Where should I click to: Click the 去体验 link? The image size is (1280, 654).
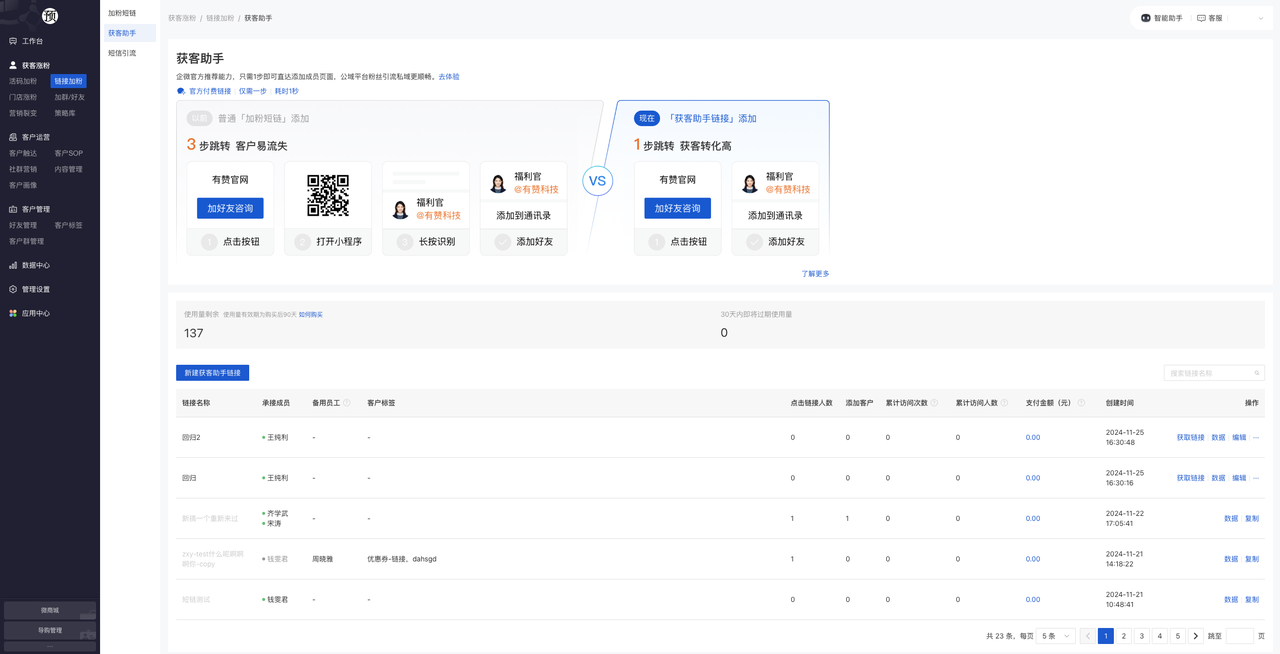click(449, 76)
